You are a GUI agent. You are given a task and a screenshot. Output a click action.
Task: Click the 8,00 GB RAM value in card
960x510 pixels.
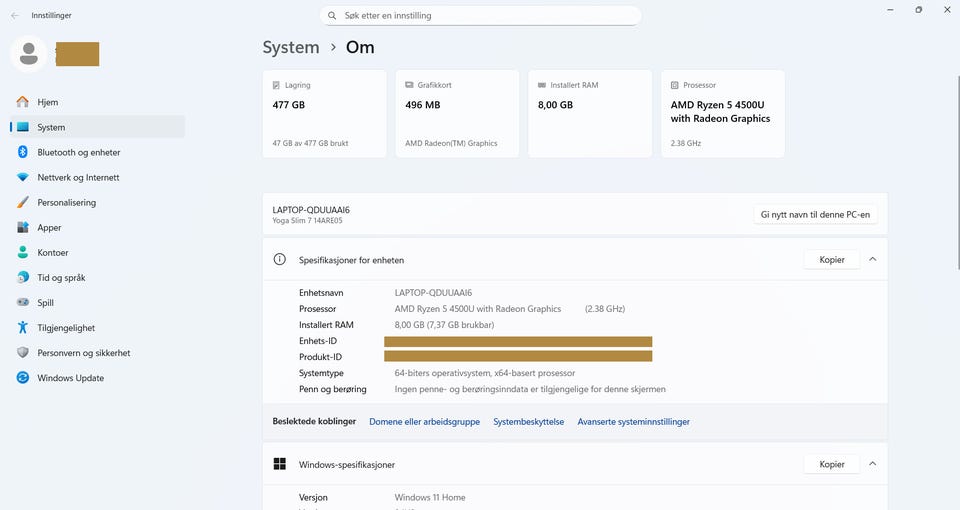click(x=555, y=105)
